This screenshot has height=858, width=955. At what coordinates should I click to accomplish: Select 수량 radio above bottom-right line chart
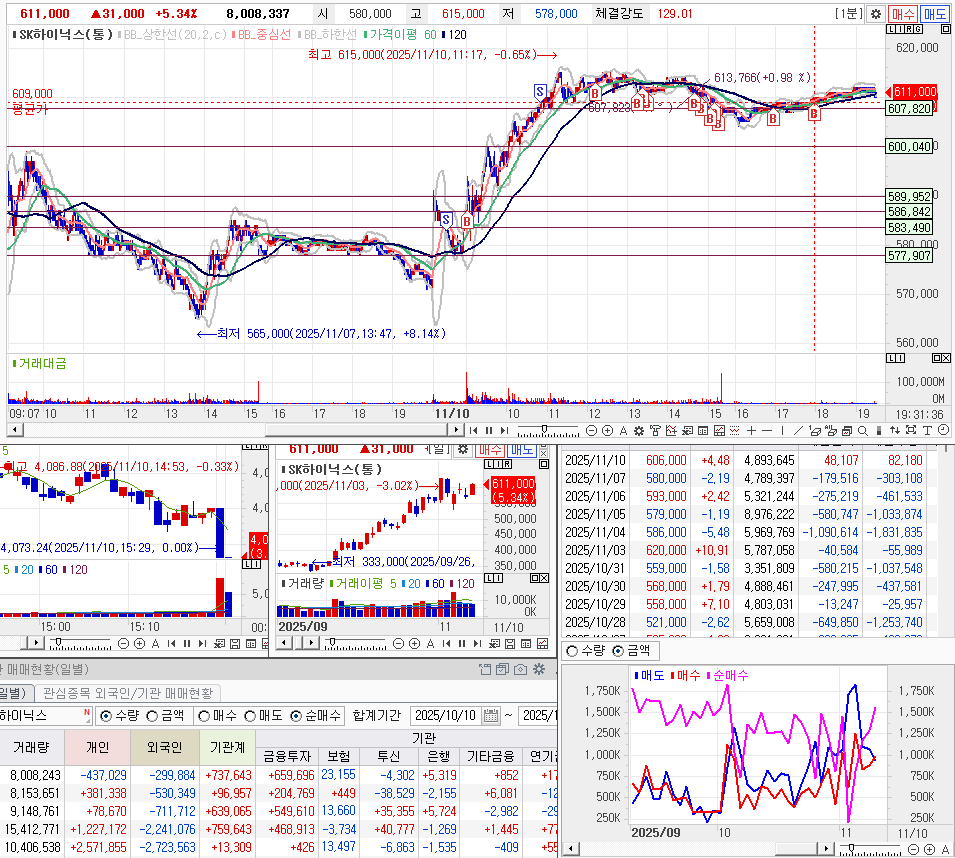(572, 651)
